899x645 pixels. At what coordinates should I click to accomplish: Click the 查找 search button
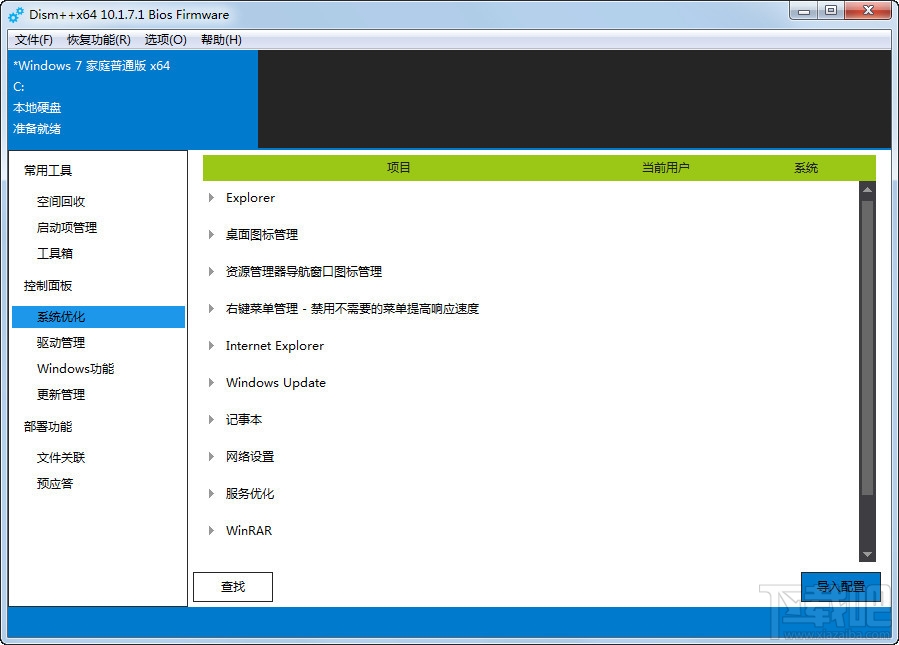pyautogui.click(x=232, y=586)
